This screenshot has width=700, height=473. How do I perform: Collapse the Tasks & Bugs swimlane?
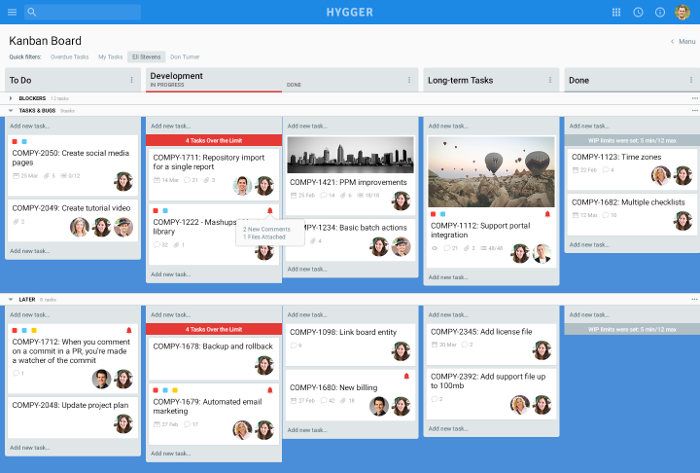point(11,110)
